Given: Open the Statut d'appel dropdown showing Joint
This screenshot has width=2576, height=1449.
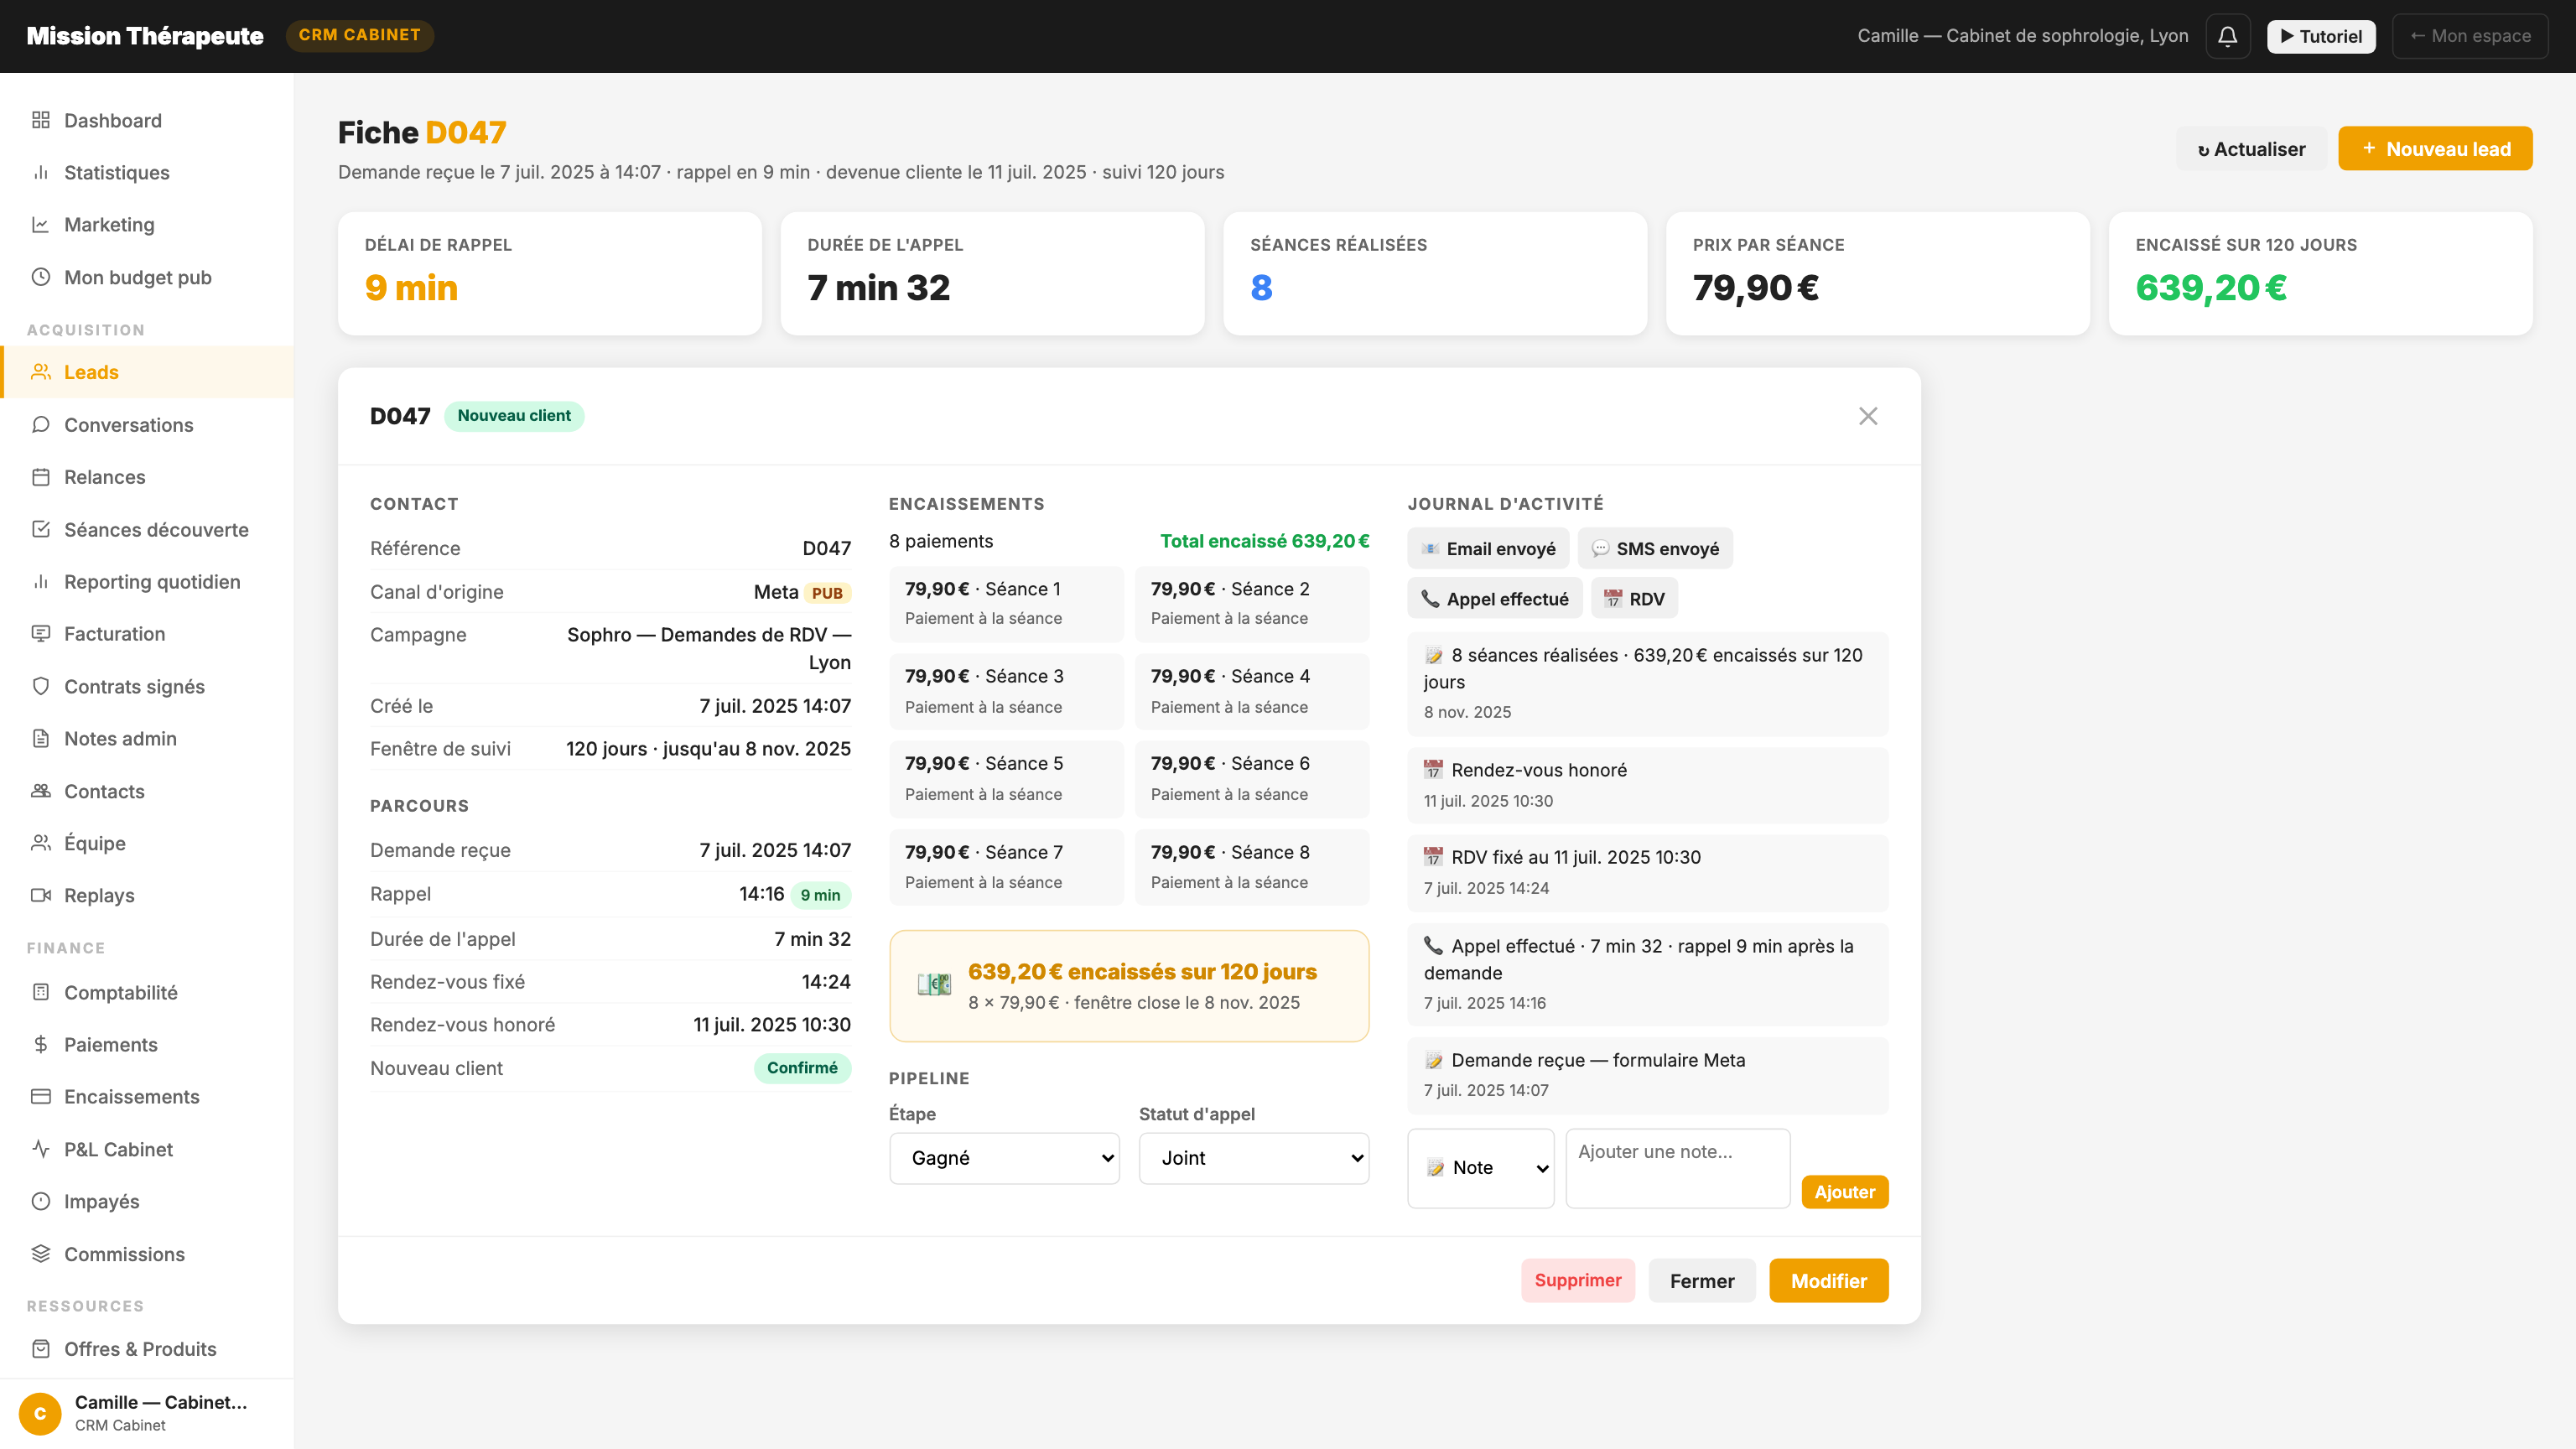Looking at the screenshot, I should tap(1254, 1158).
